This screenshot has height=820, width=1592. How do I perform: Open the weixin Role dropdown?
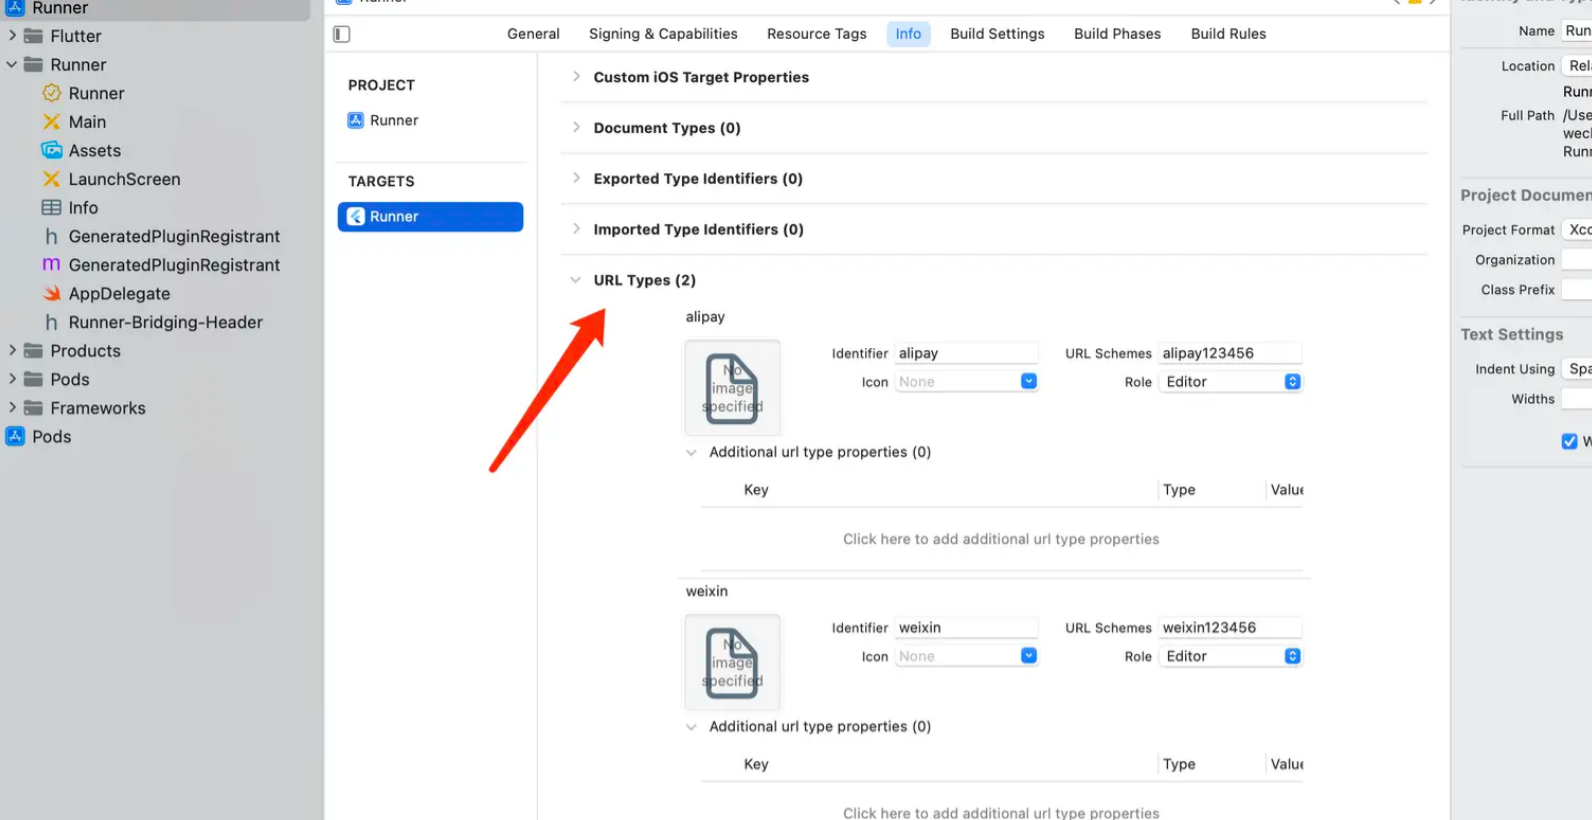tap(1230, 657)
